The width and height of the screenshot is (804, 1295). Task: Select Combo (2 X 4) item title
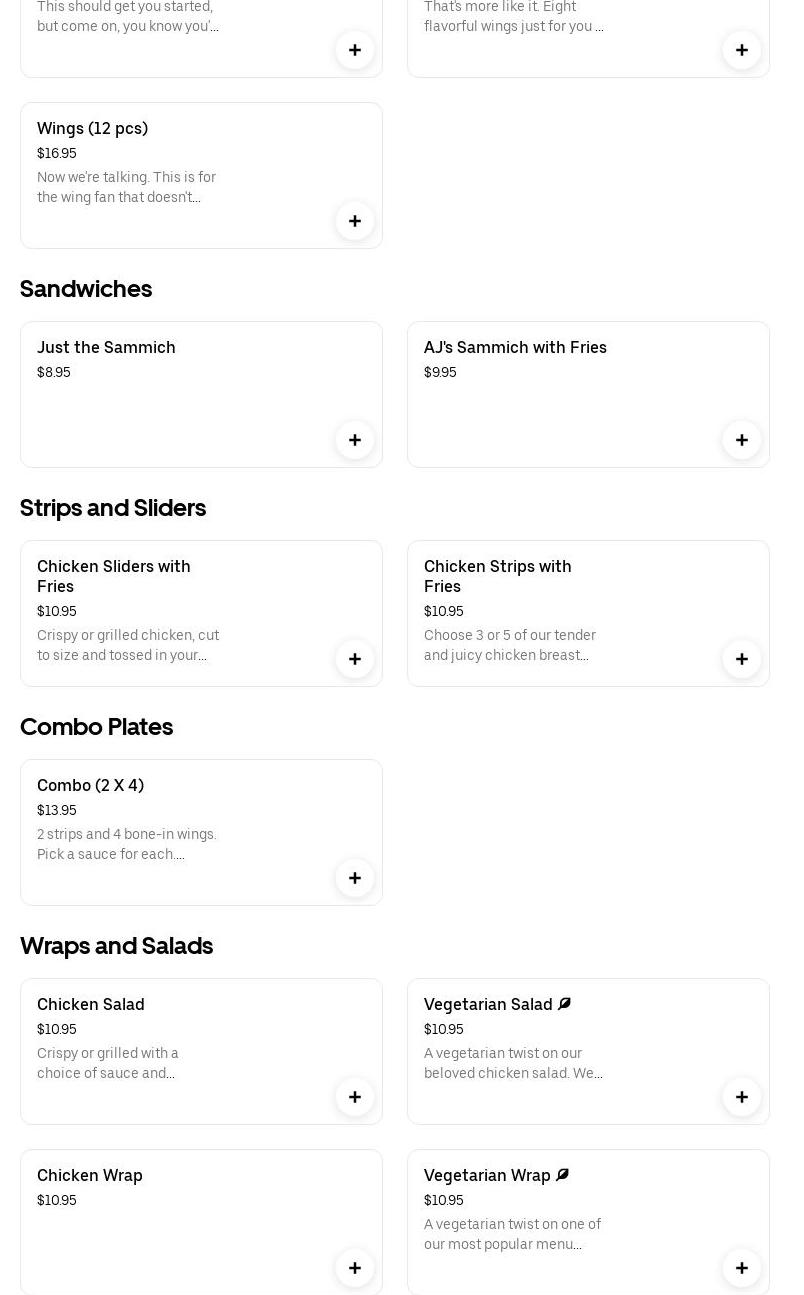pyautogui.click(x=90, y=785)
